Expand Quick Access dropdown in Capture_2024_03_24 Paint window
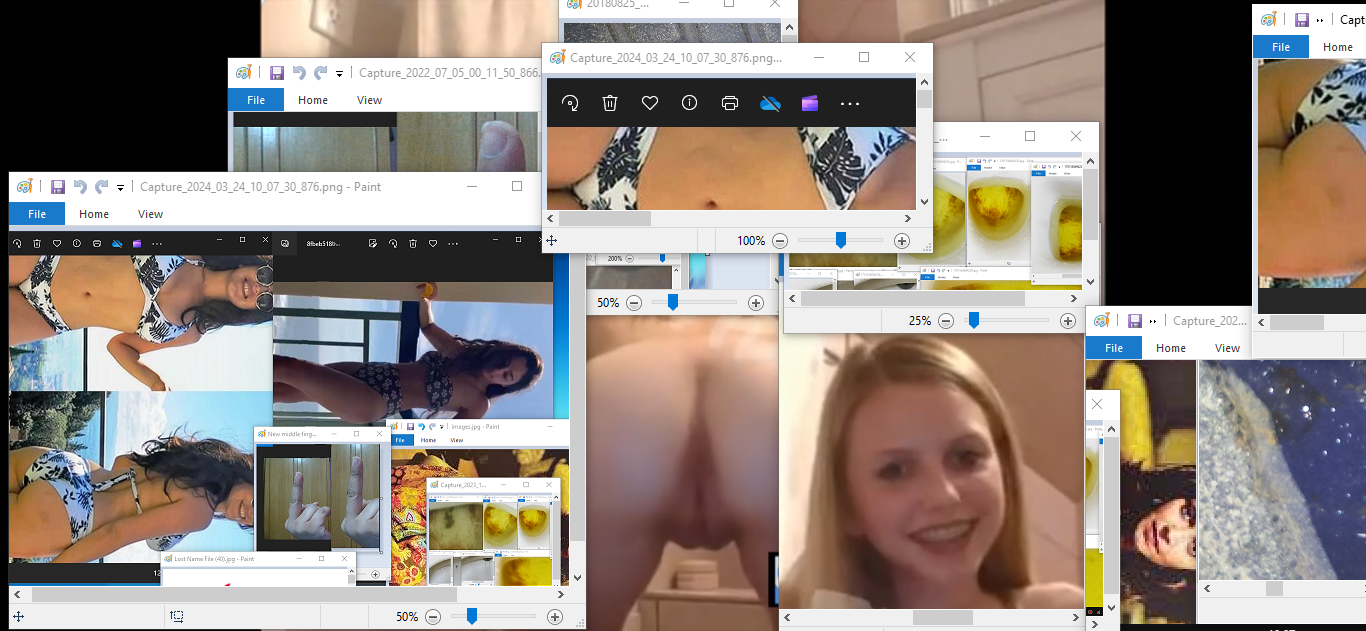Viewport: 1366px width, 631px height. [x=120, y=187]
